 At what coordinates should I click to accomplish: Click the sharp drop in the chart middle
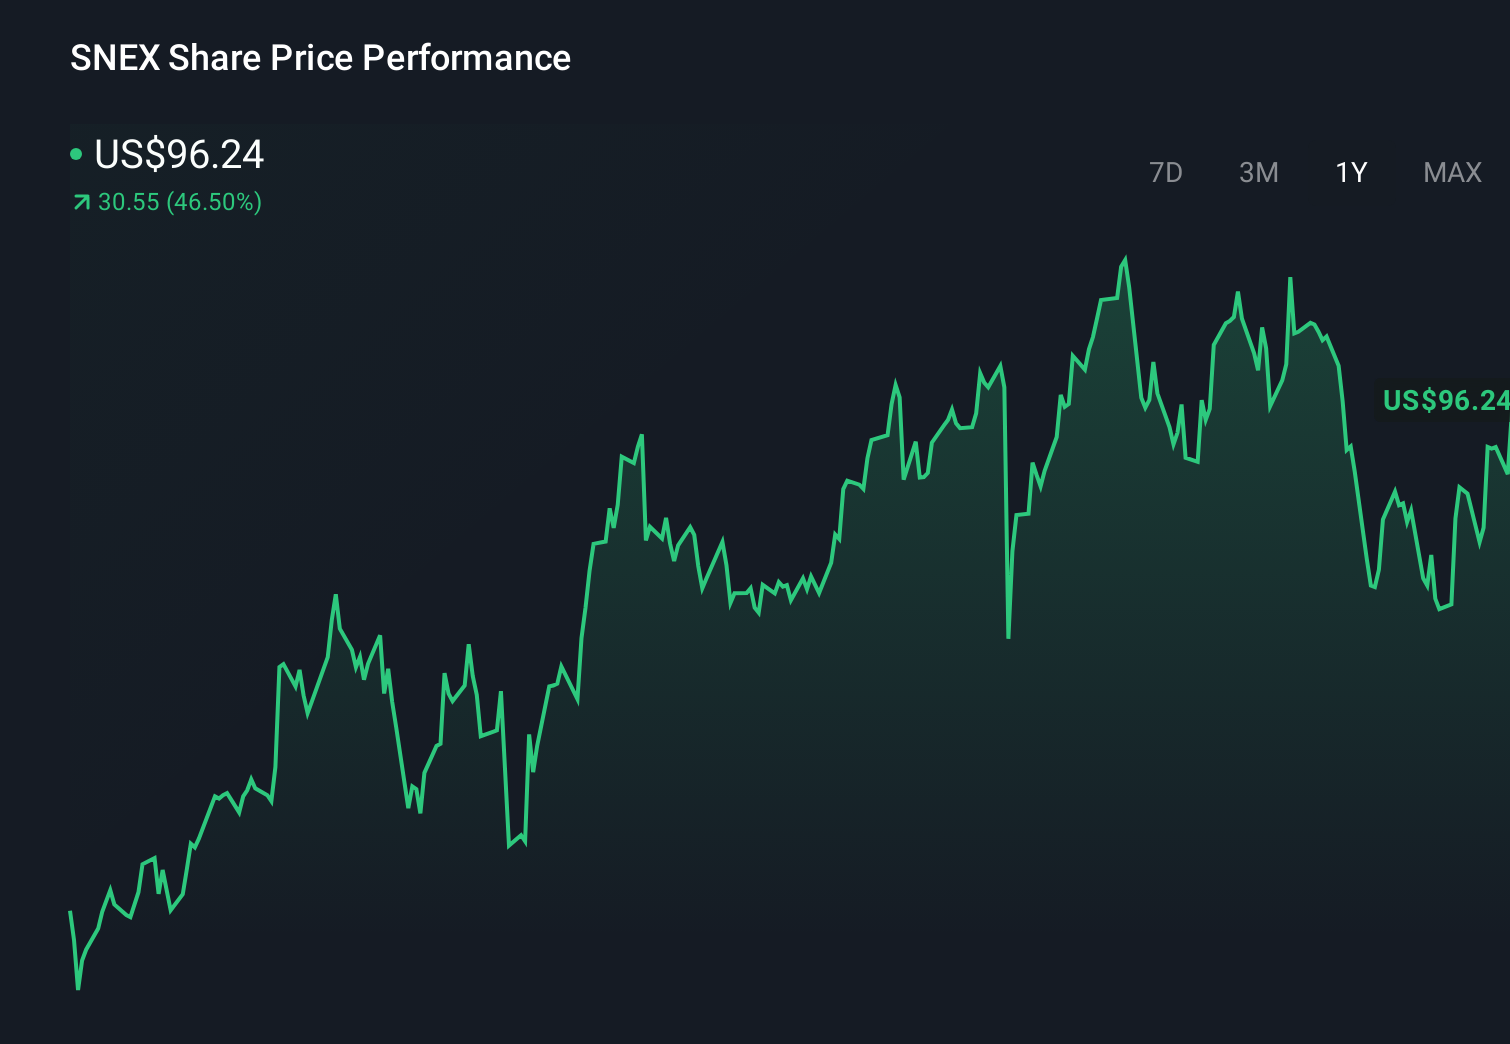(1008, 630)
